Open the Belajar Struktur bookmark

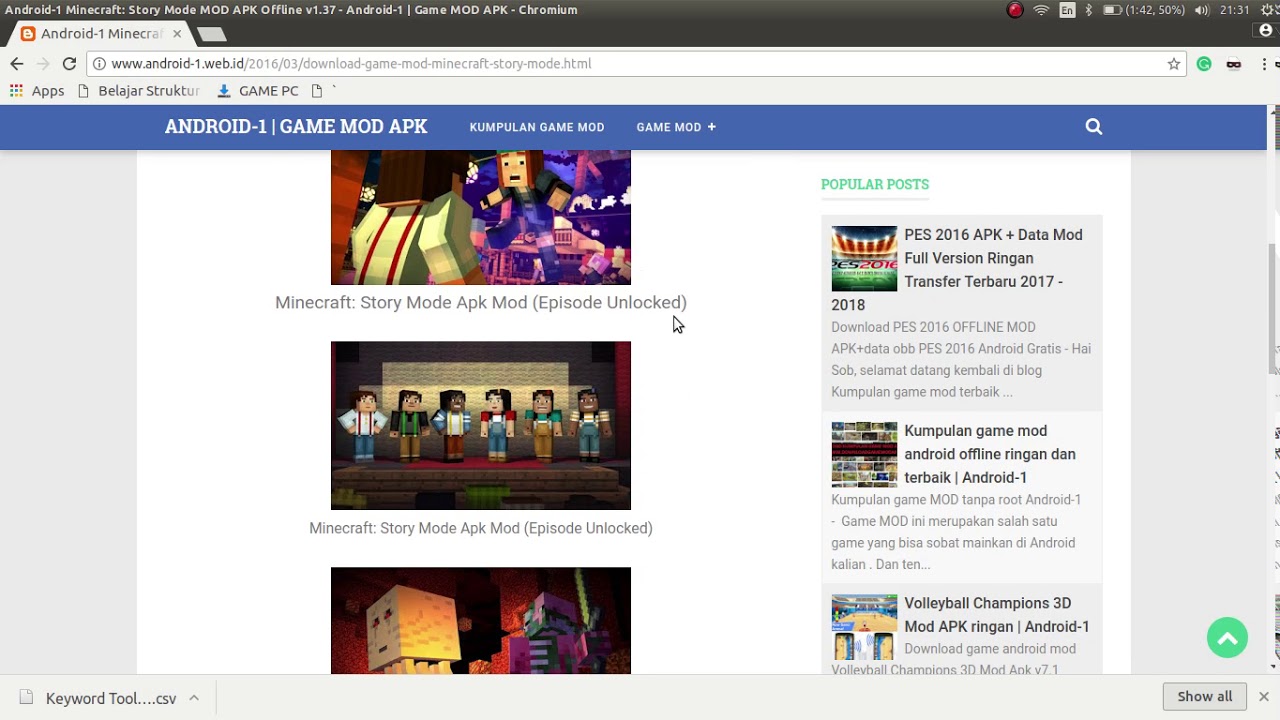(x=139, y=90)
